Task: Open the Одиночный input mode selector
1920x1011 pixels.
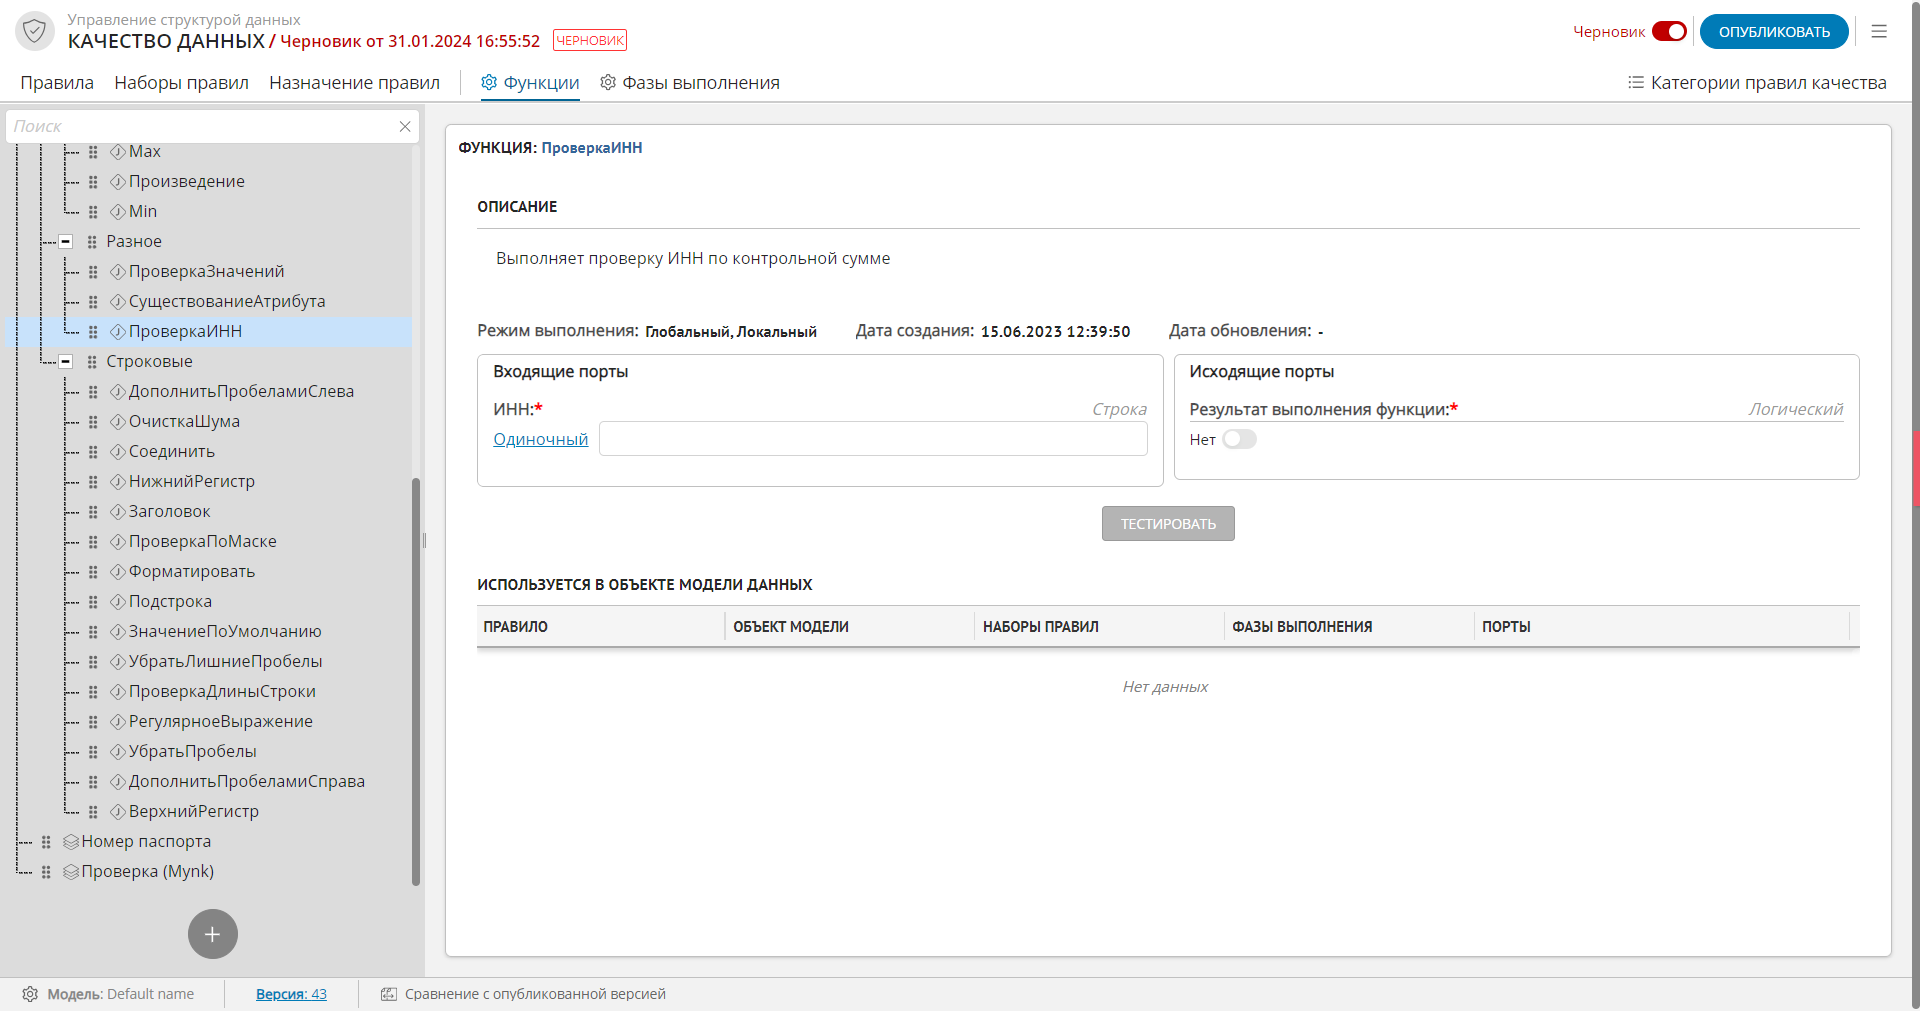Action: point(540,440)
